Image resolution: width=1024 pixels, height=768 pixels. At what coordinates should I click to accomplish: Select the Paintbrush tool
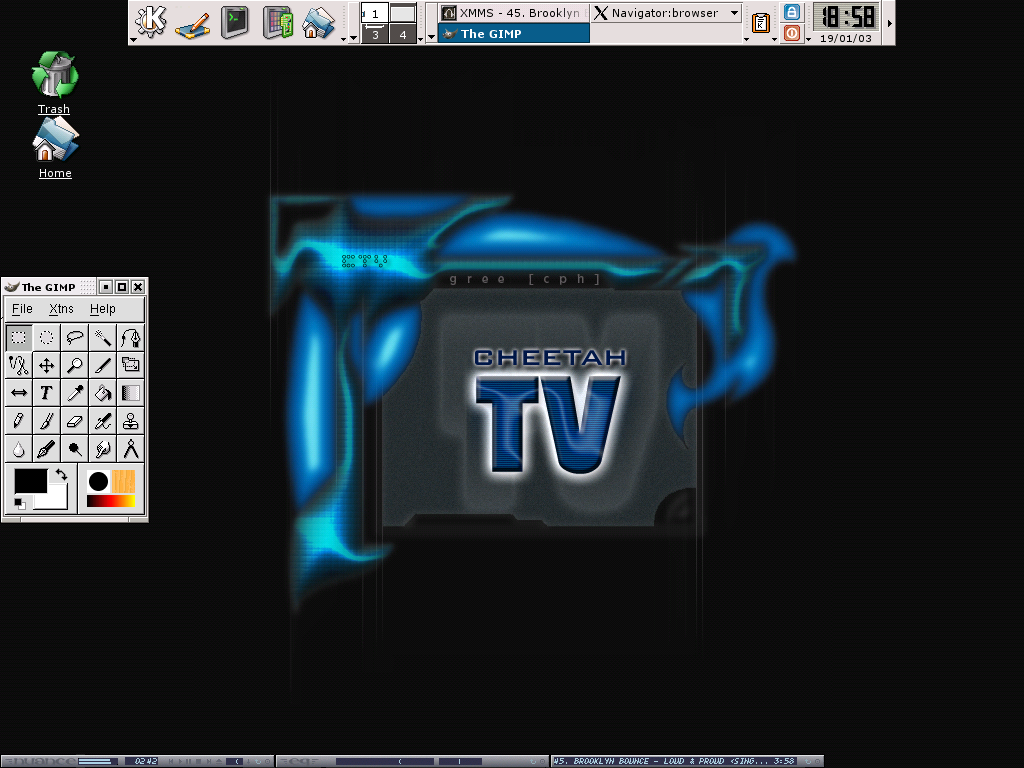46,421
